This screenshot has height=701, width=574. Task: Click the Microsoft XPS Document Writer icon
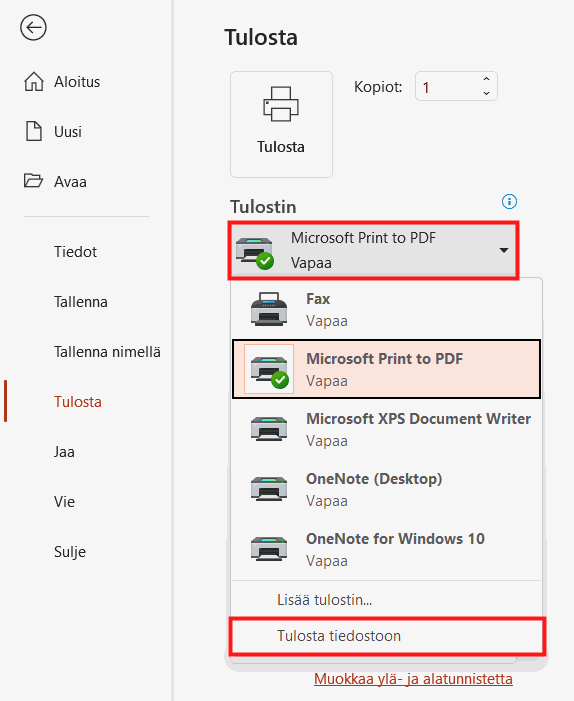pos(269,429)
